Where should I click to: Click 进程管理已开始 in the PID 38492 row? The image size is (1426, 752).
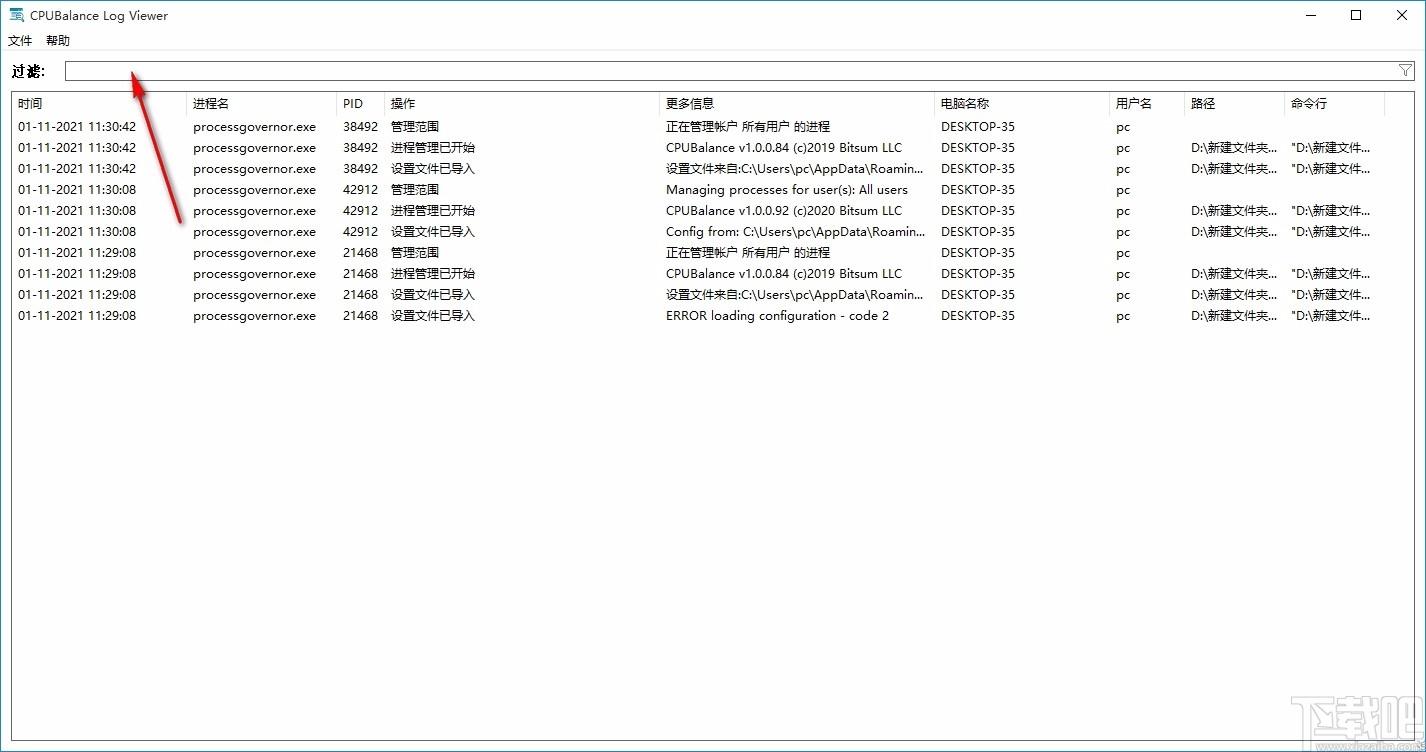[x=433, y=148]
